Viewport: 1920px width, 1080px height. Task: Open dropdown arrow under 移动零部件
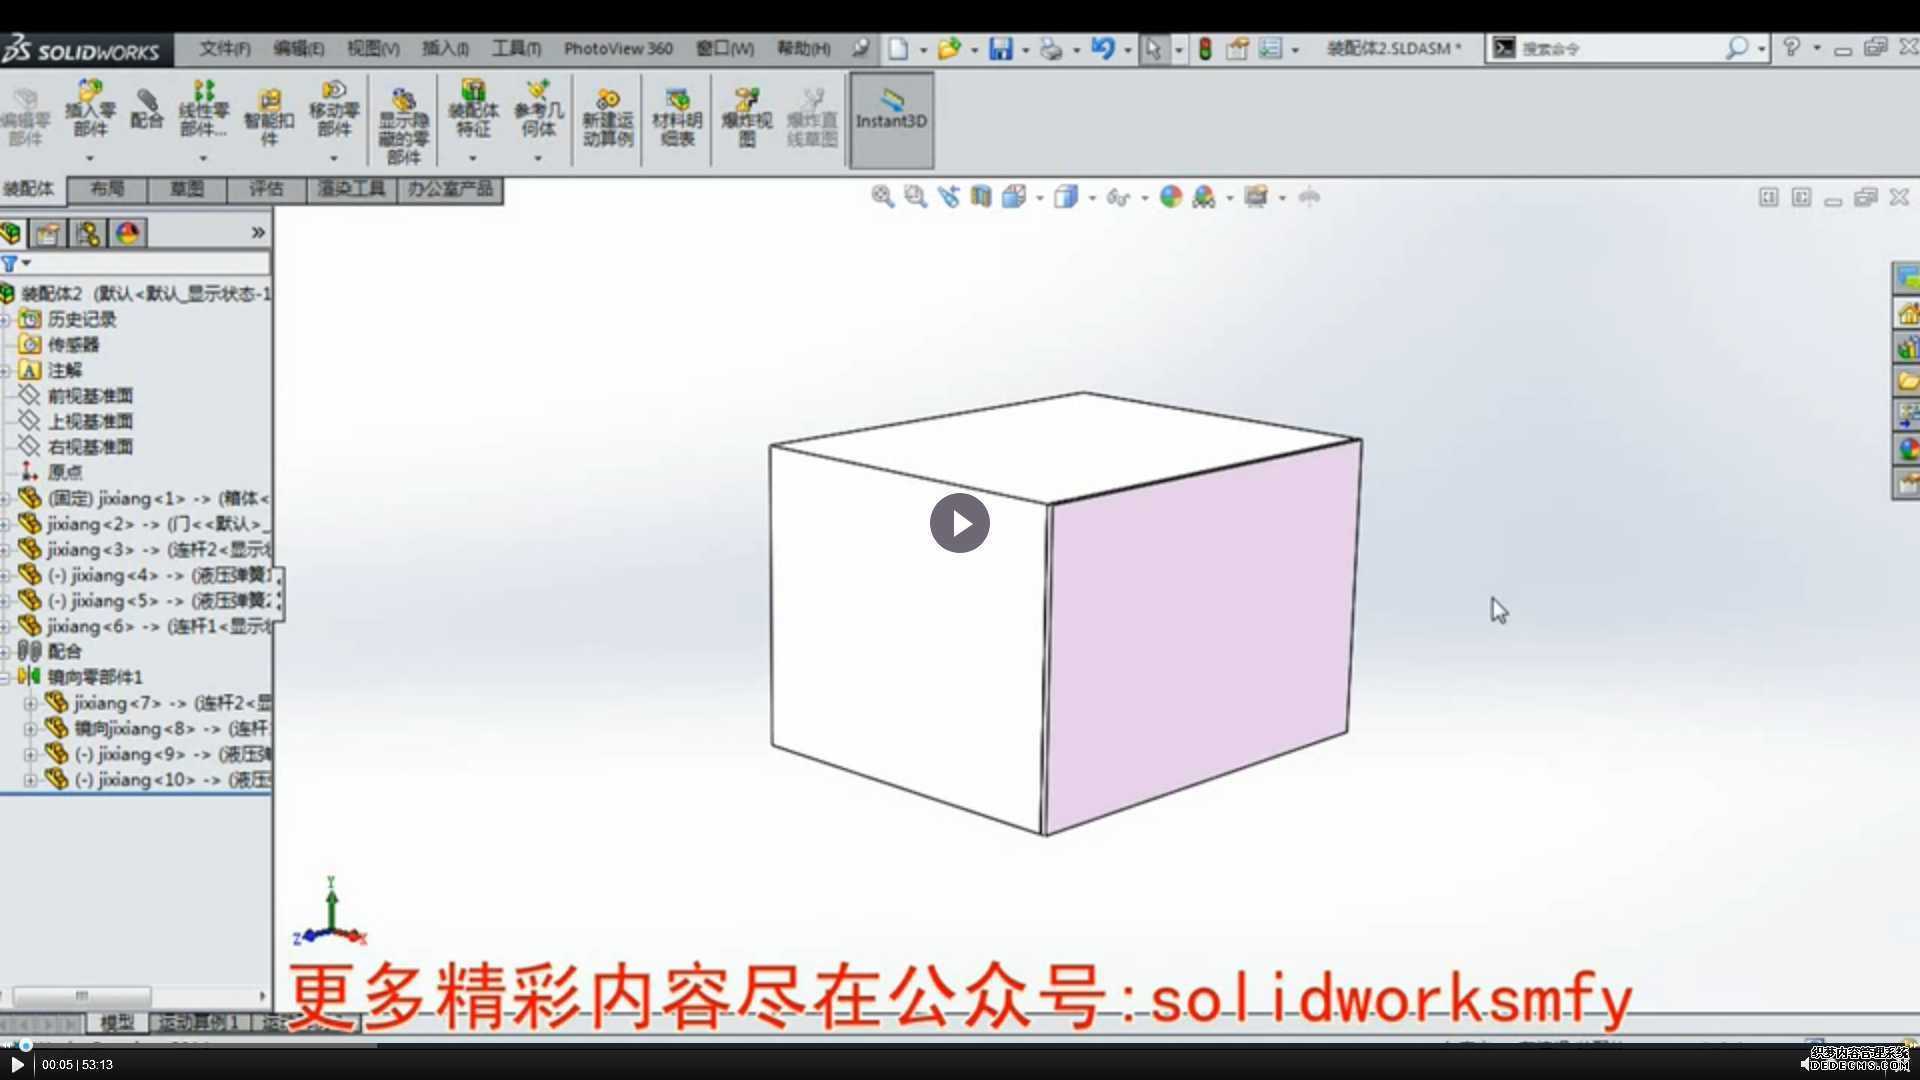click(333, 158)
